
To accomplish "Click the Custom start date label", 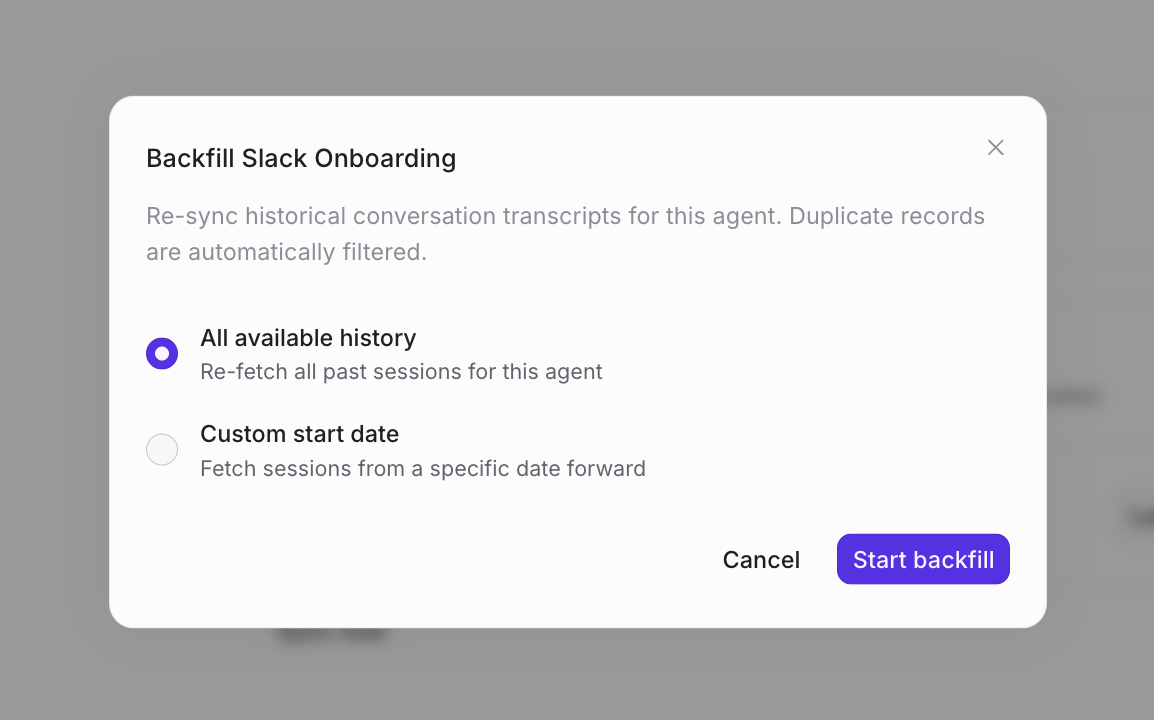I will click(x=299, y=434).
